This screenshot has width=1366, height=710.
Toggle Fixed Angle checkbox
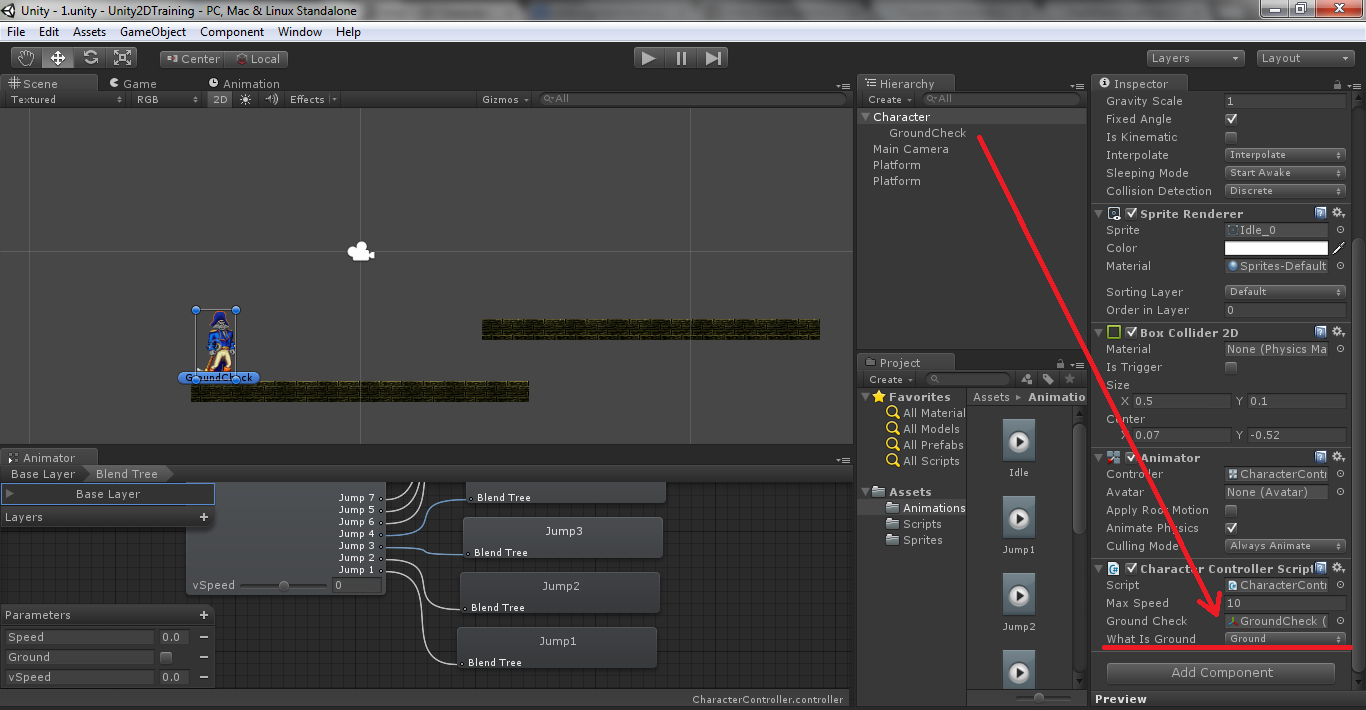(x=1231, y=119)
